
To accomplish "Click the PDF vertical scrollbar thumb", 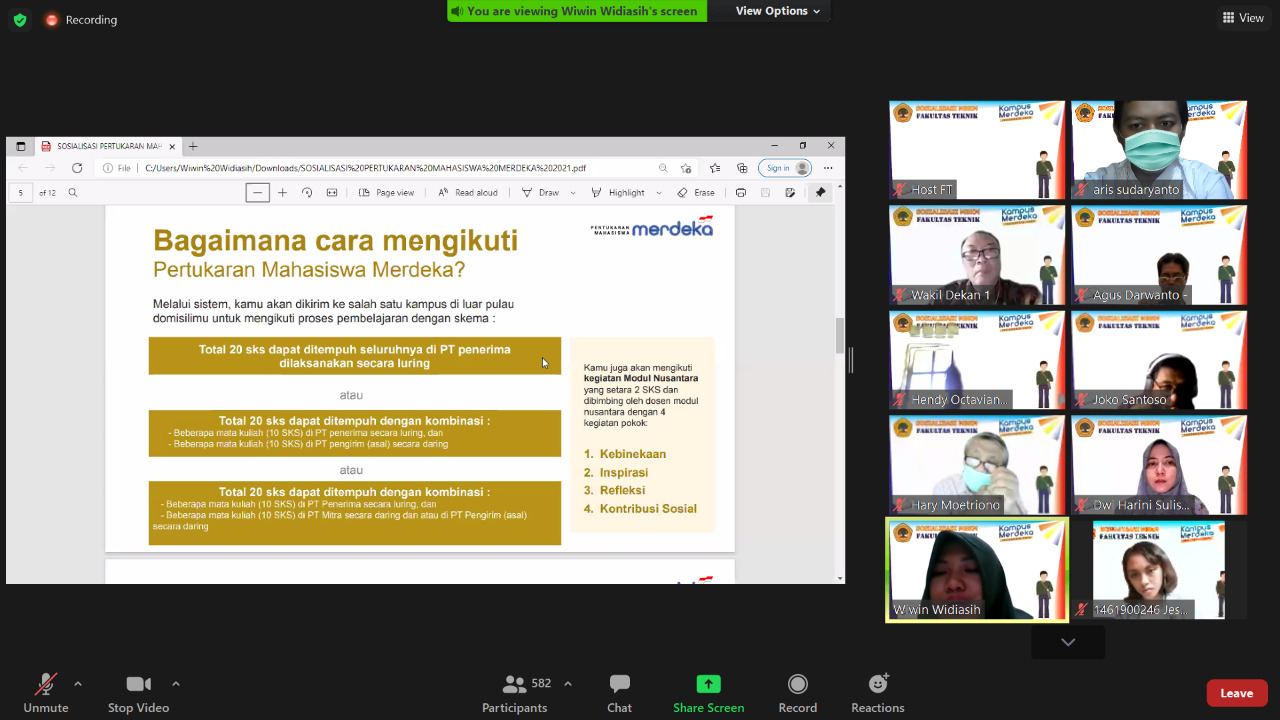I will 840,335.
